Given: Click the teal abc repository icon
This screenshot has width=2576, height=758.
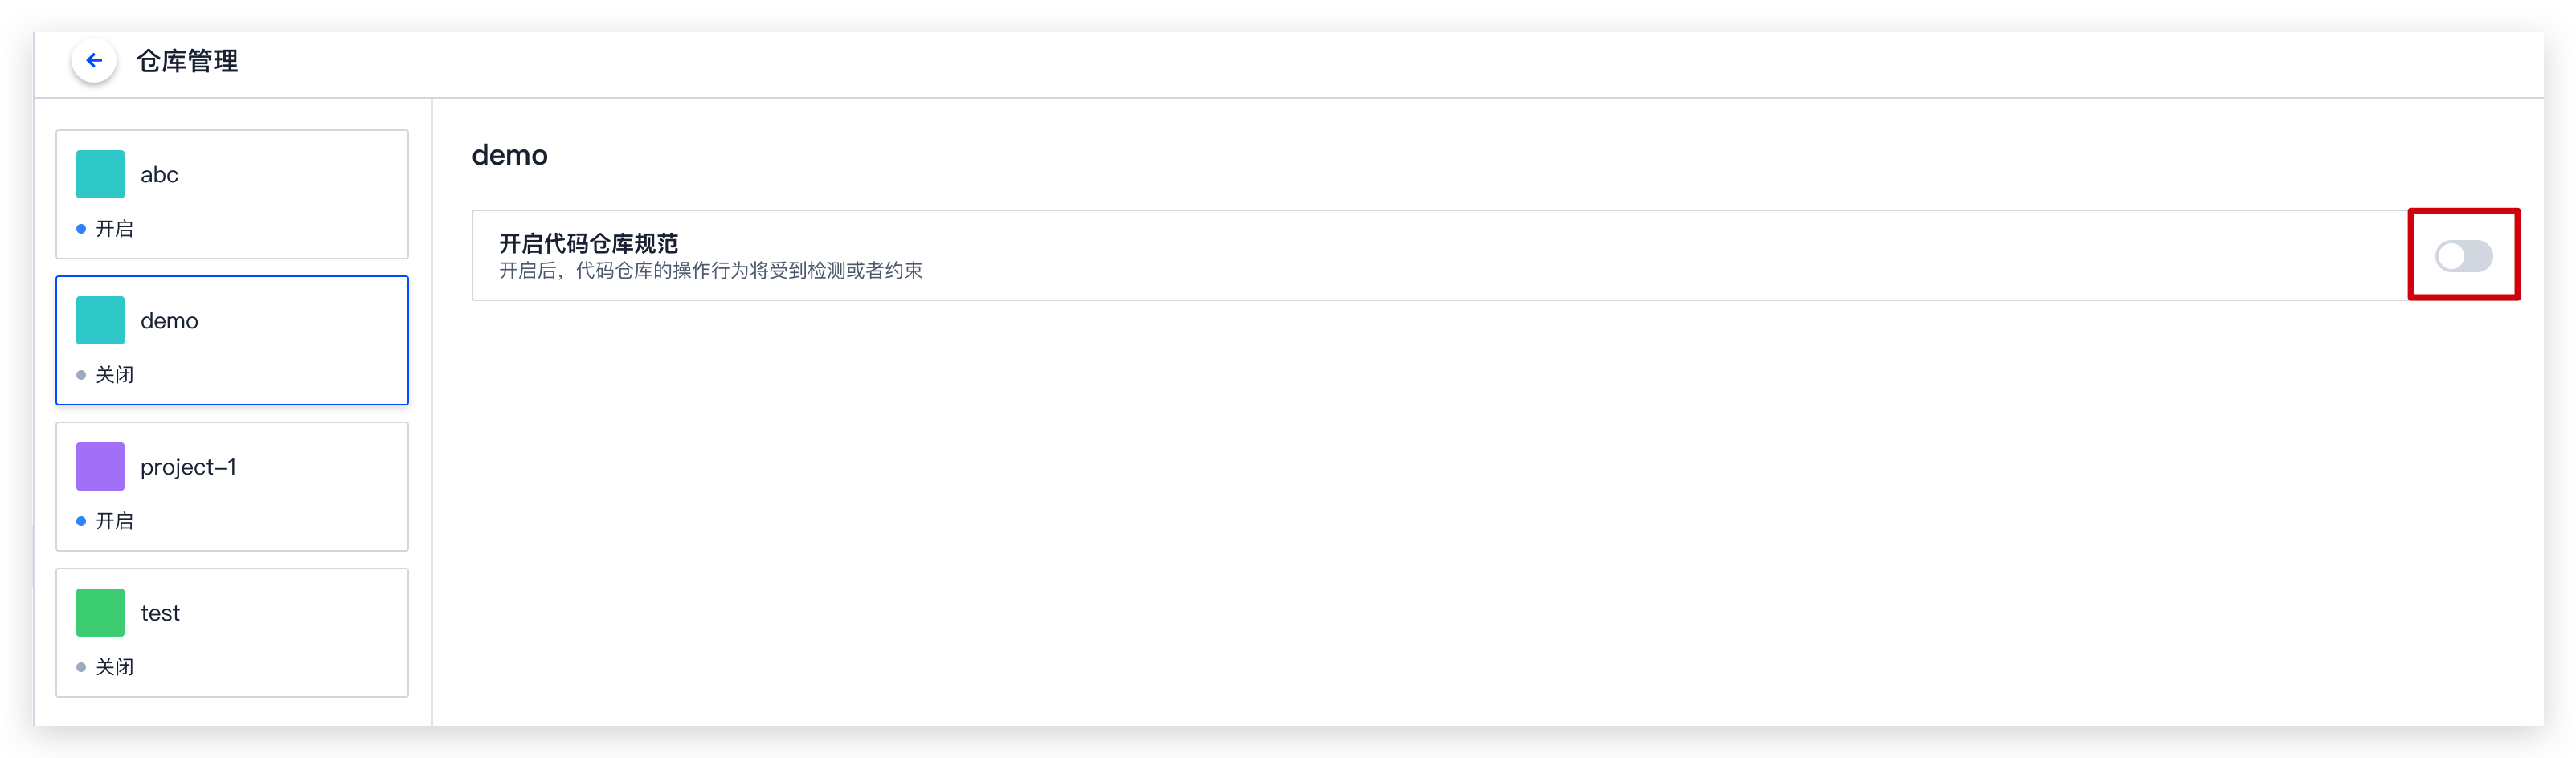Looking at the screenshot, I should click(x=100, y=174).
